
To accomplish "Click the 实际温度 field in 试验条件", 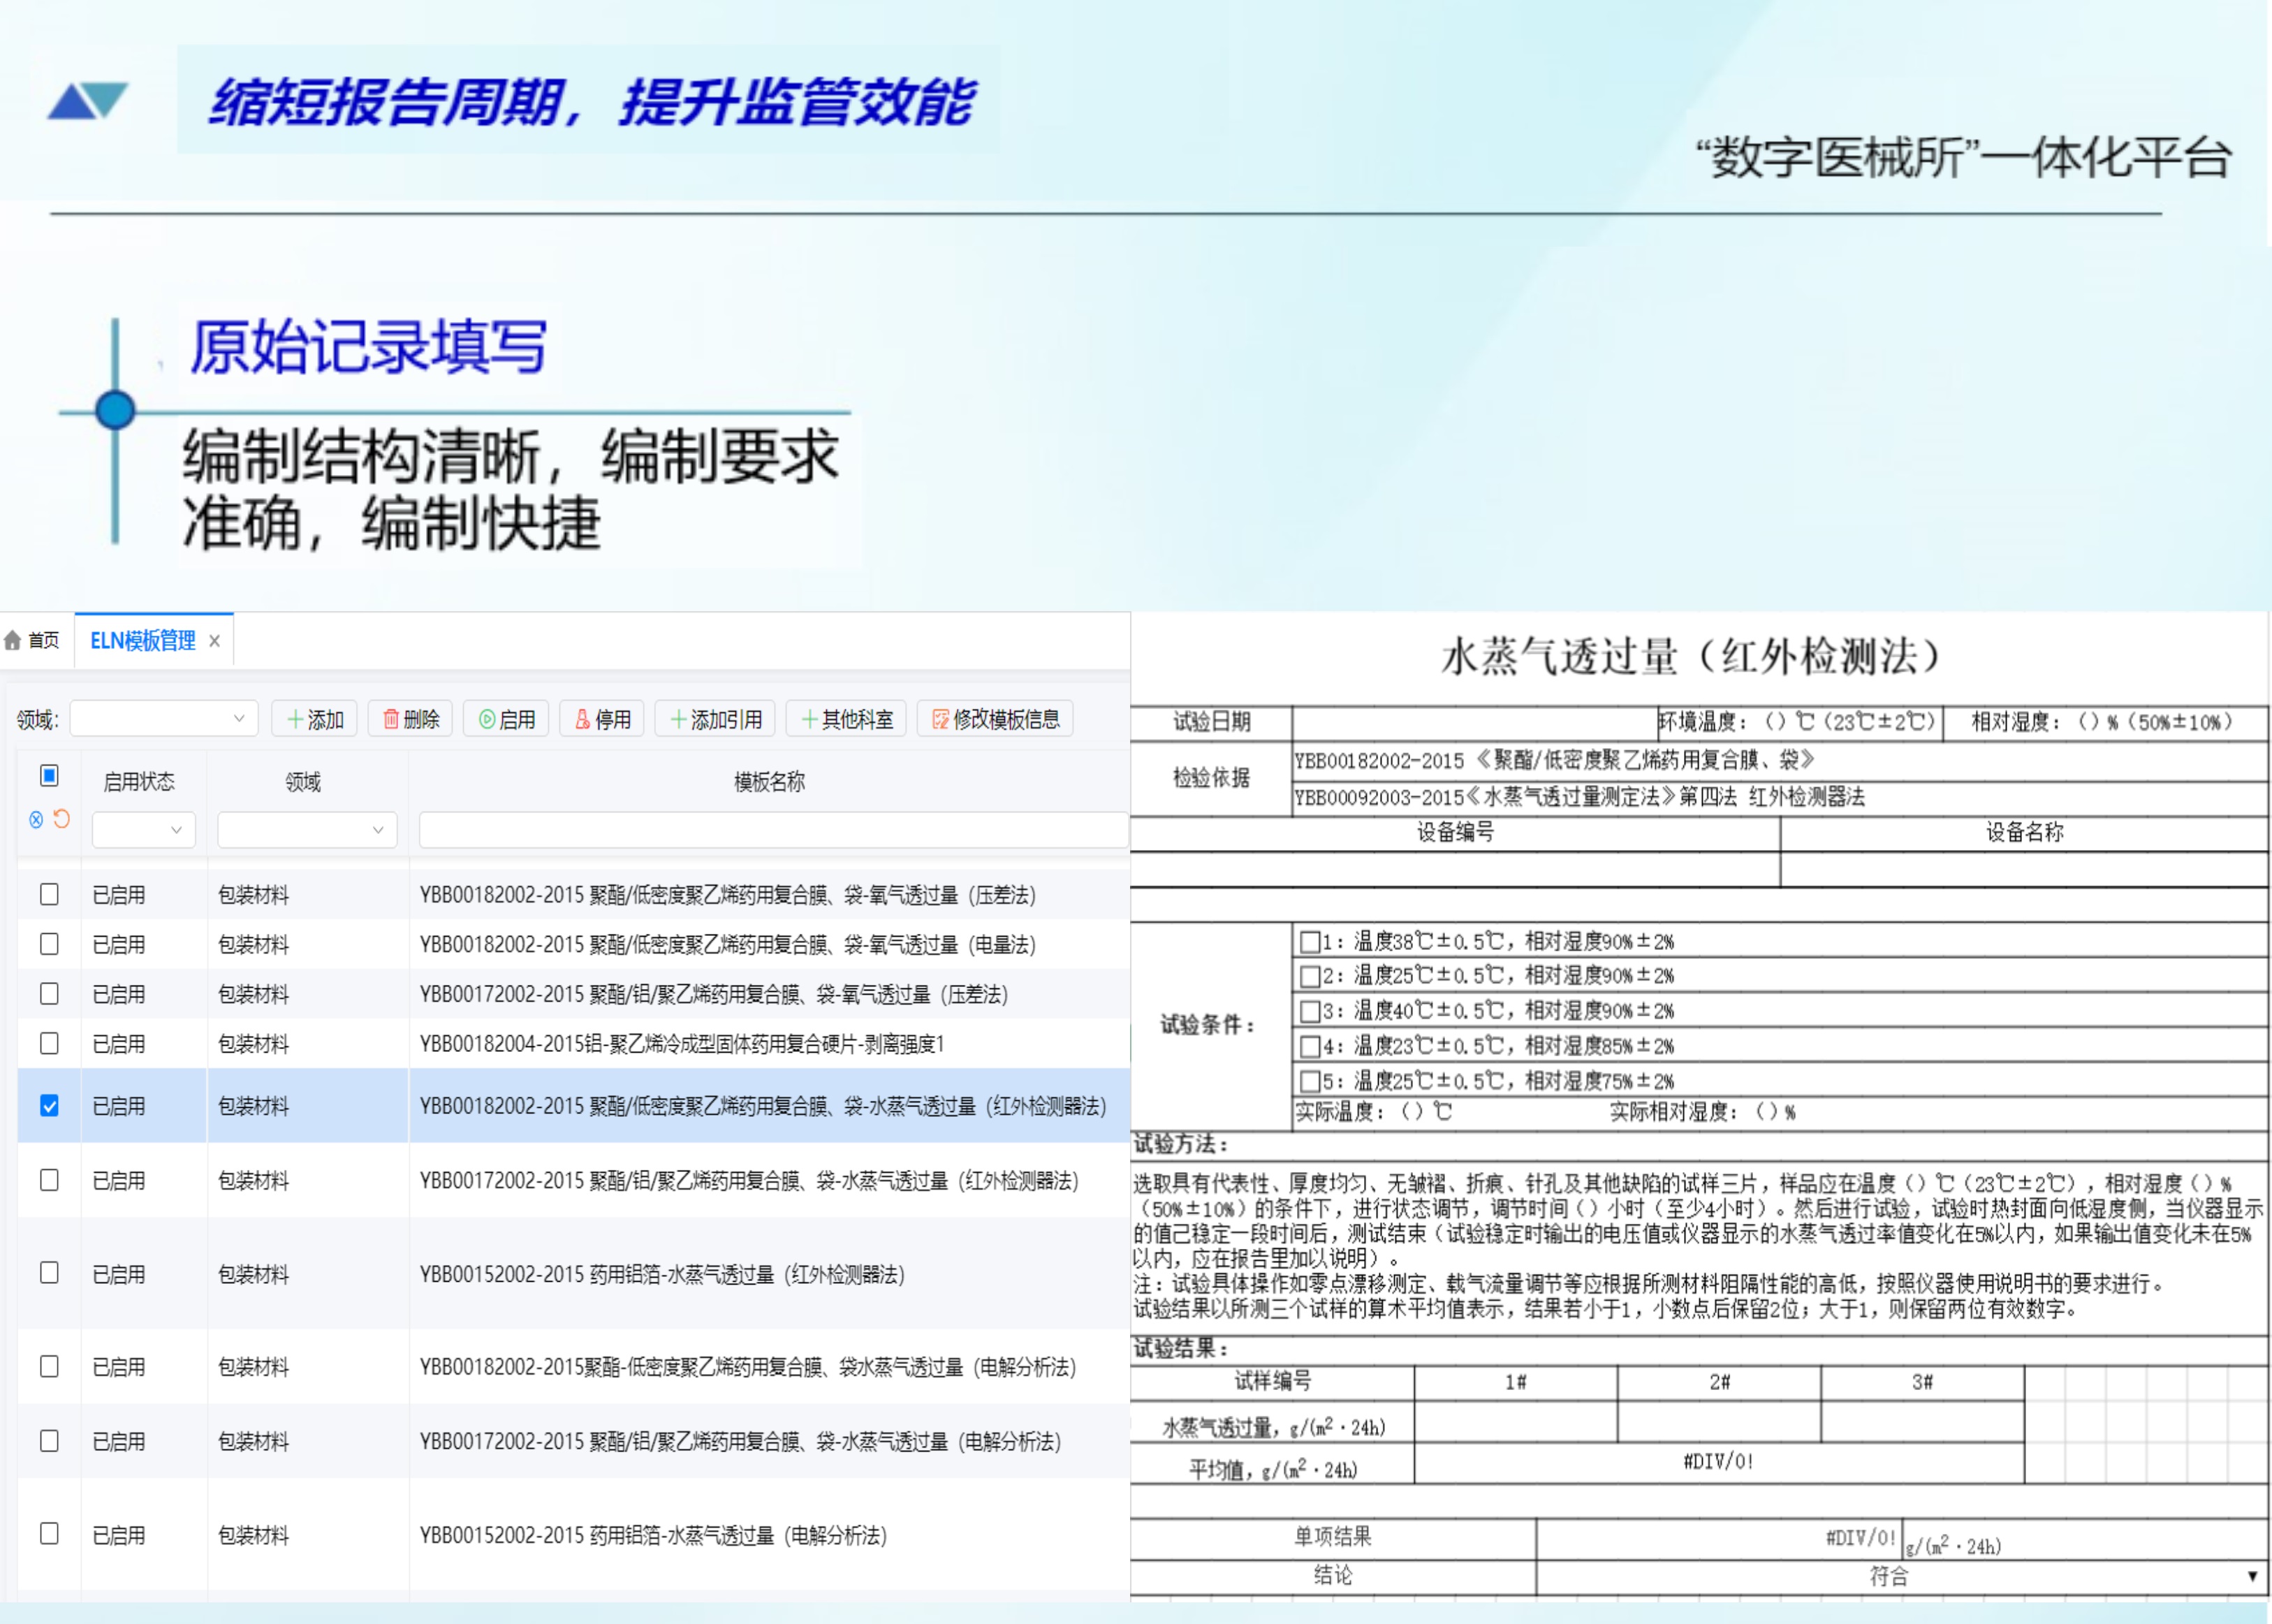I will tap(1373, 1112).
